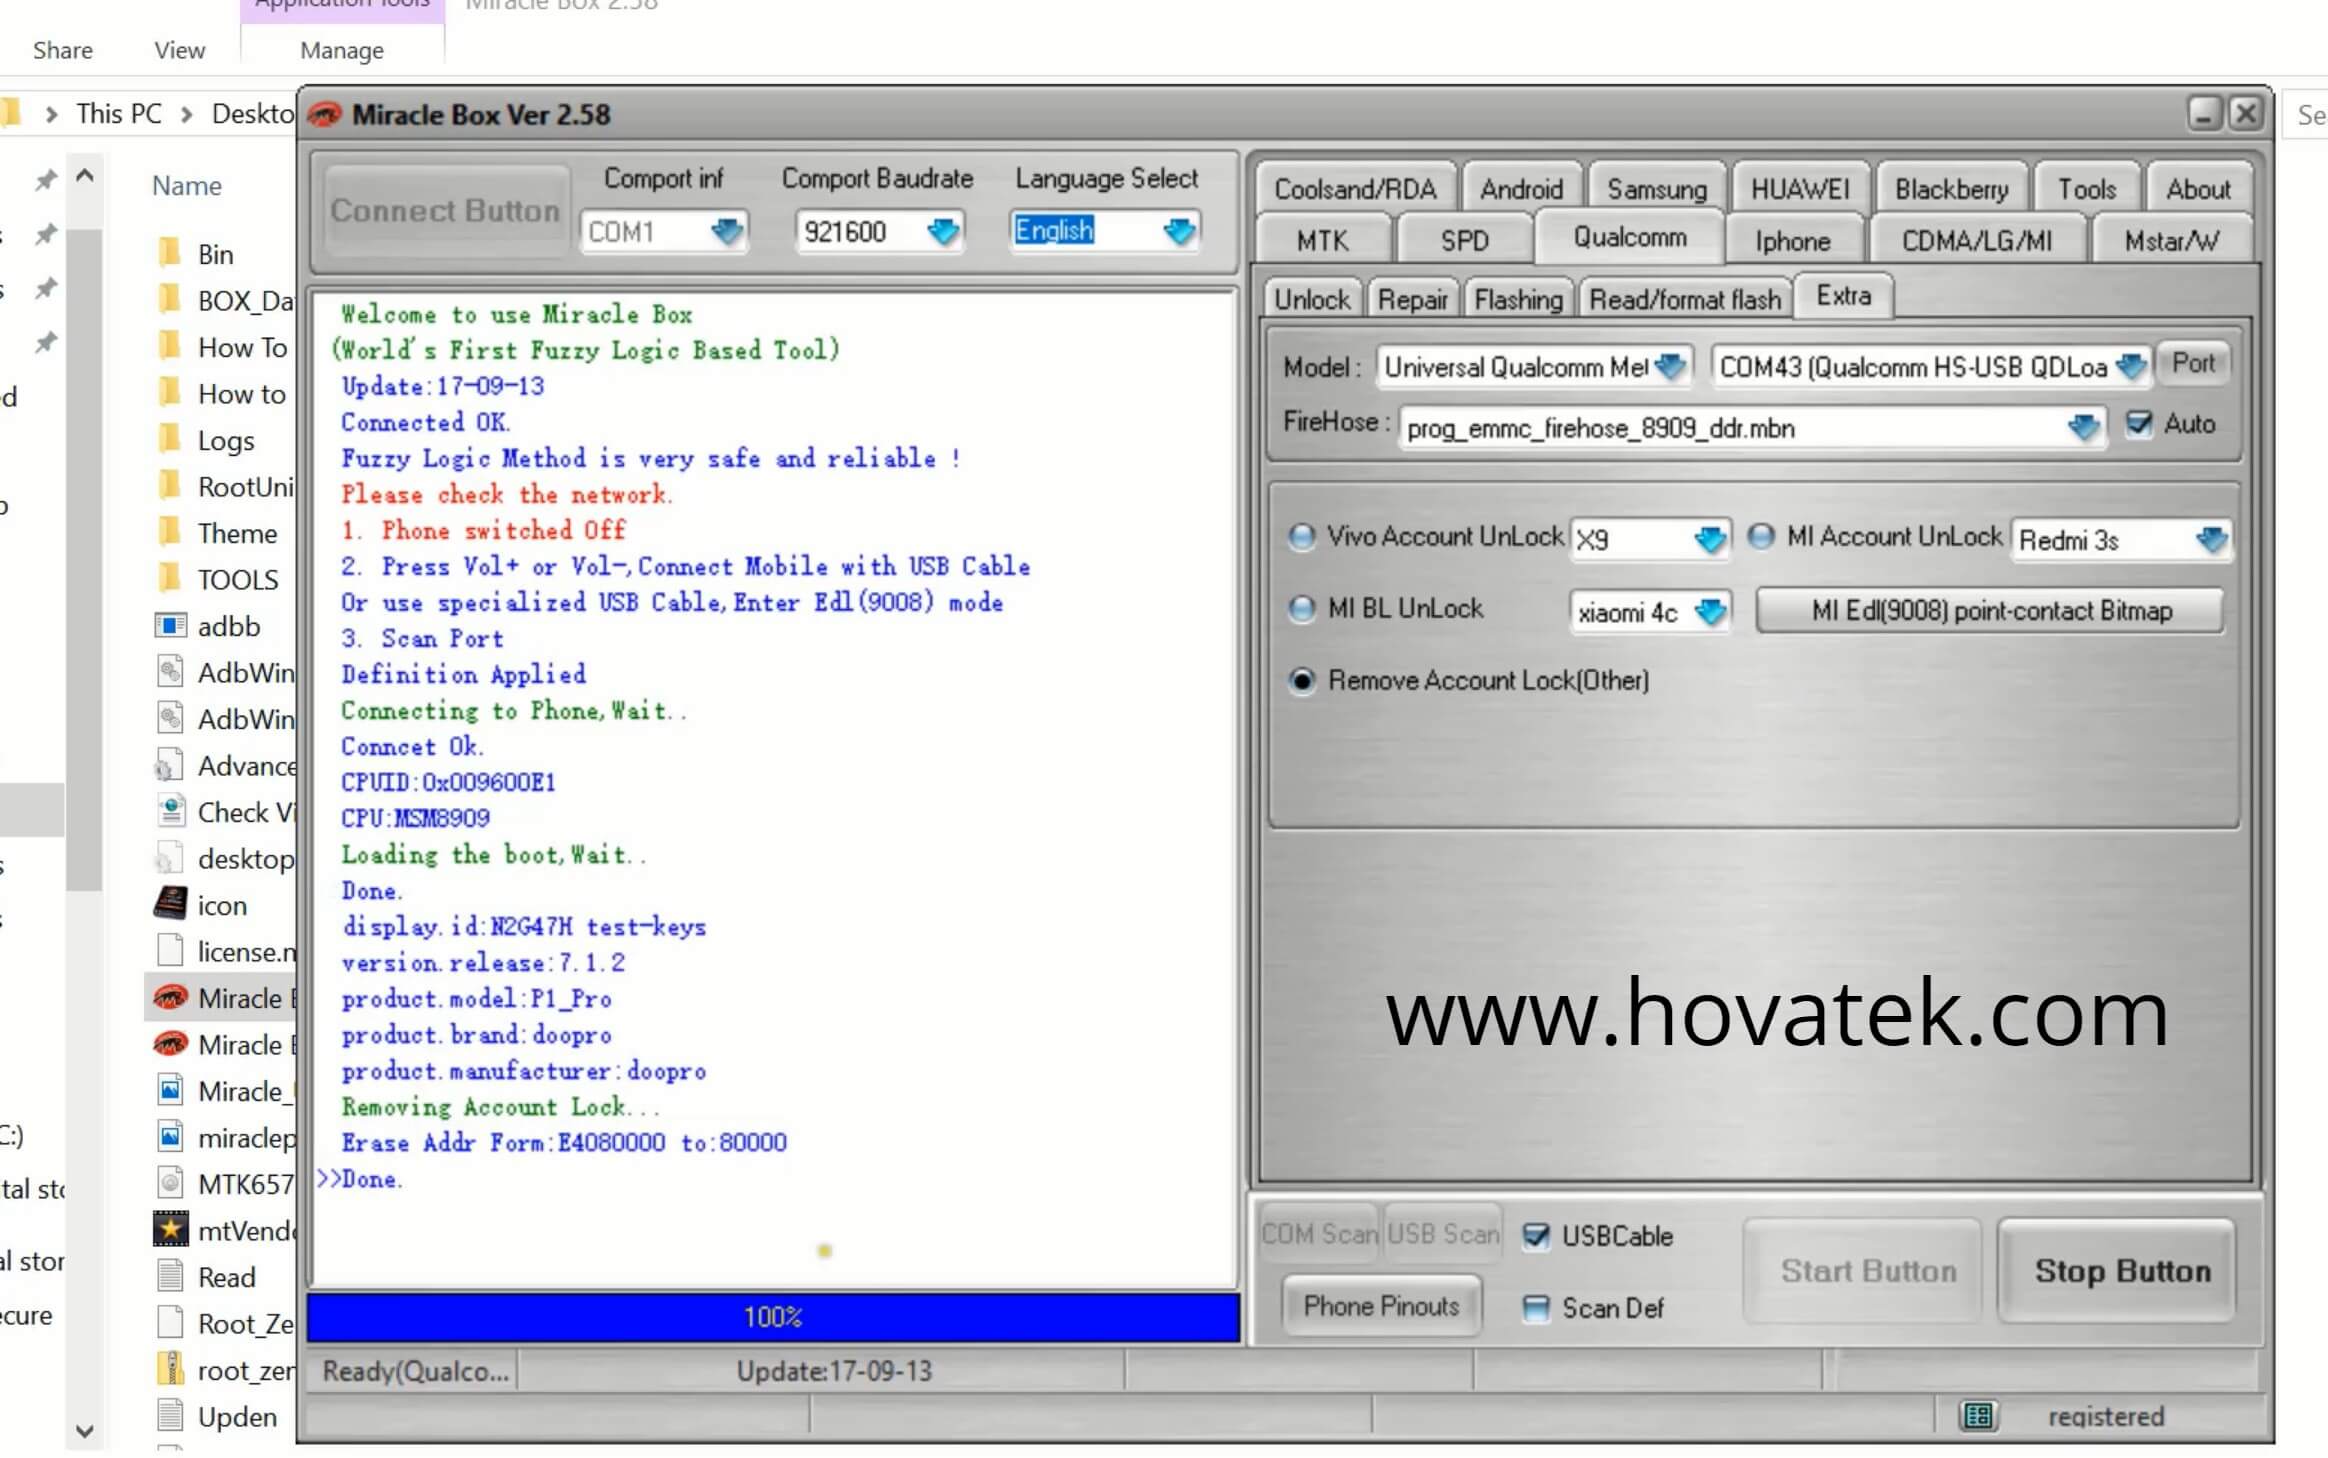Open the Share ribbon tab in Explorer
Viewport: 2328px width, 1458px height.
coord(62,50)
